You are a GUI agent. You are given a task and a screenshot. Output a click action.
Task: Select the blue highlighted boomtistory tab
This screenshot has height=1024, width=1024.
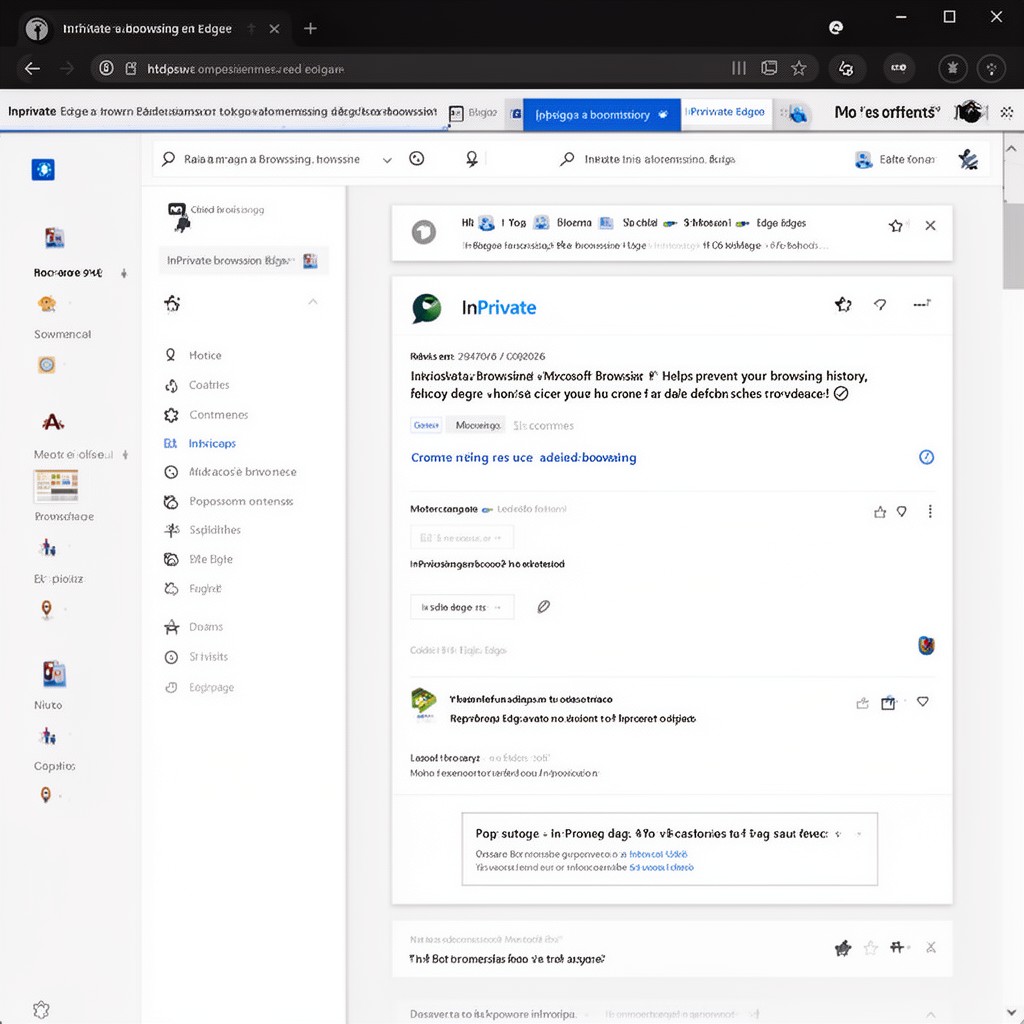(x=601, y=115)
